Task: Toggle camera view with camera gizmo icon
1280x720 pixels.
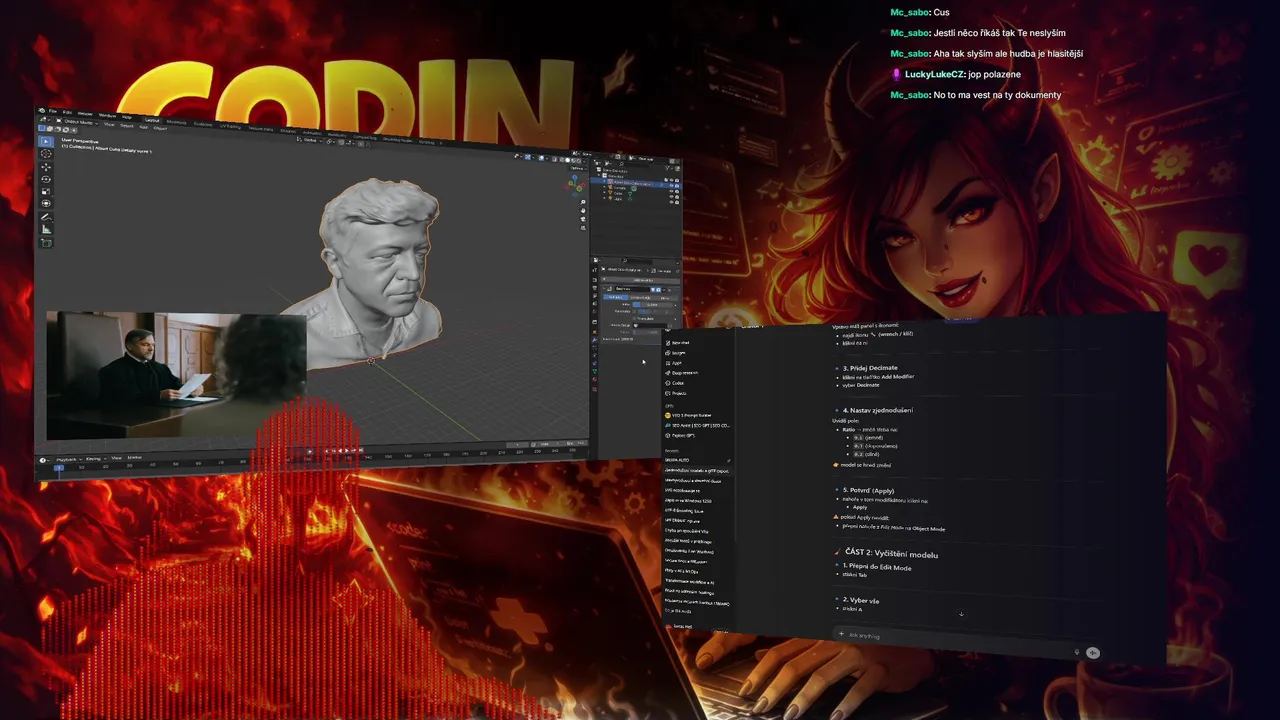Action: pos(583,219)
